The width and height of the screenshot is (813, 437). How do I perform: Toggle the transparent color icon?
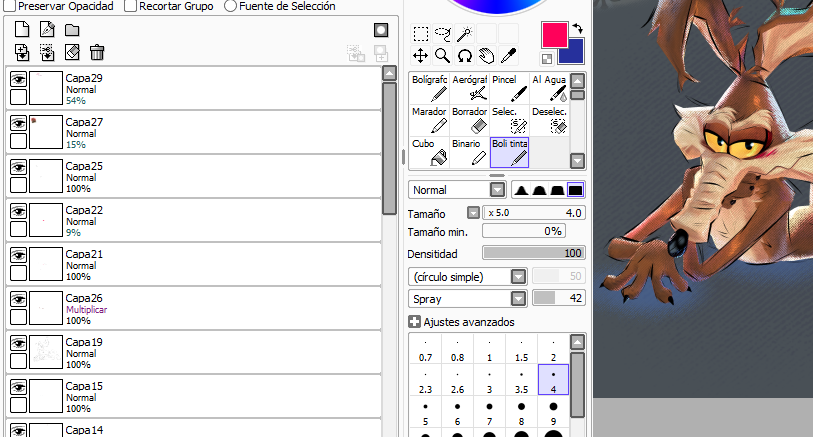point(547,59)
